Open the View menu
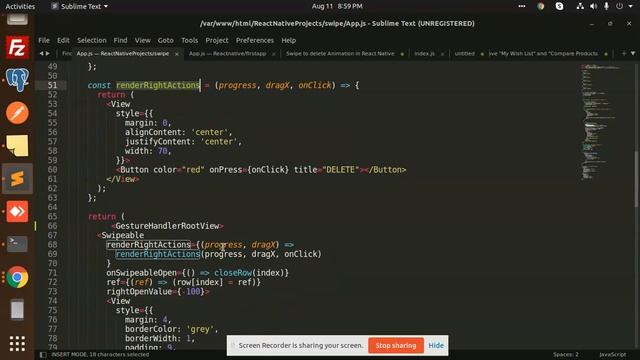 (142, 40)
